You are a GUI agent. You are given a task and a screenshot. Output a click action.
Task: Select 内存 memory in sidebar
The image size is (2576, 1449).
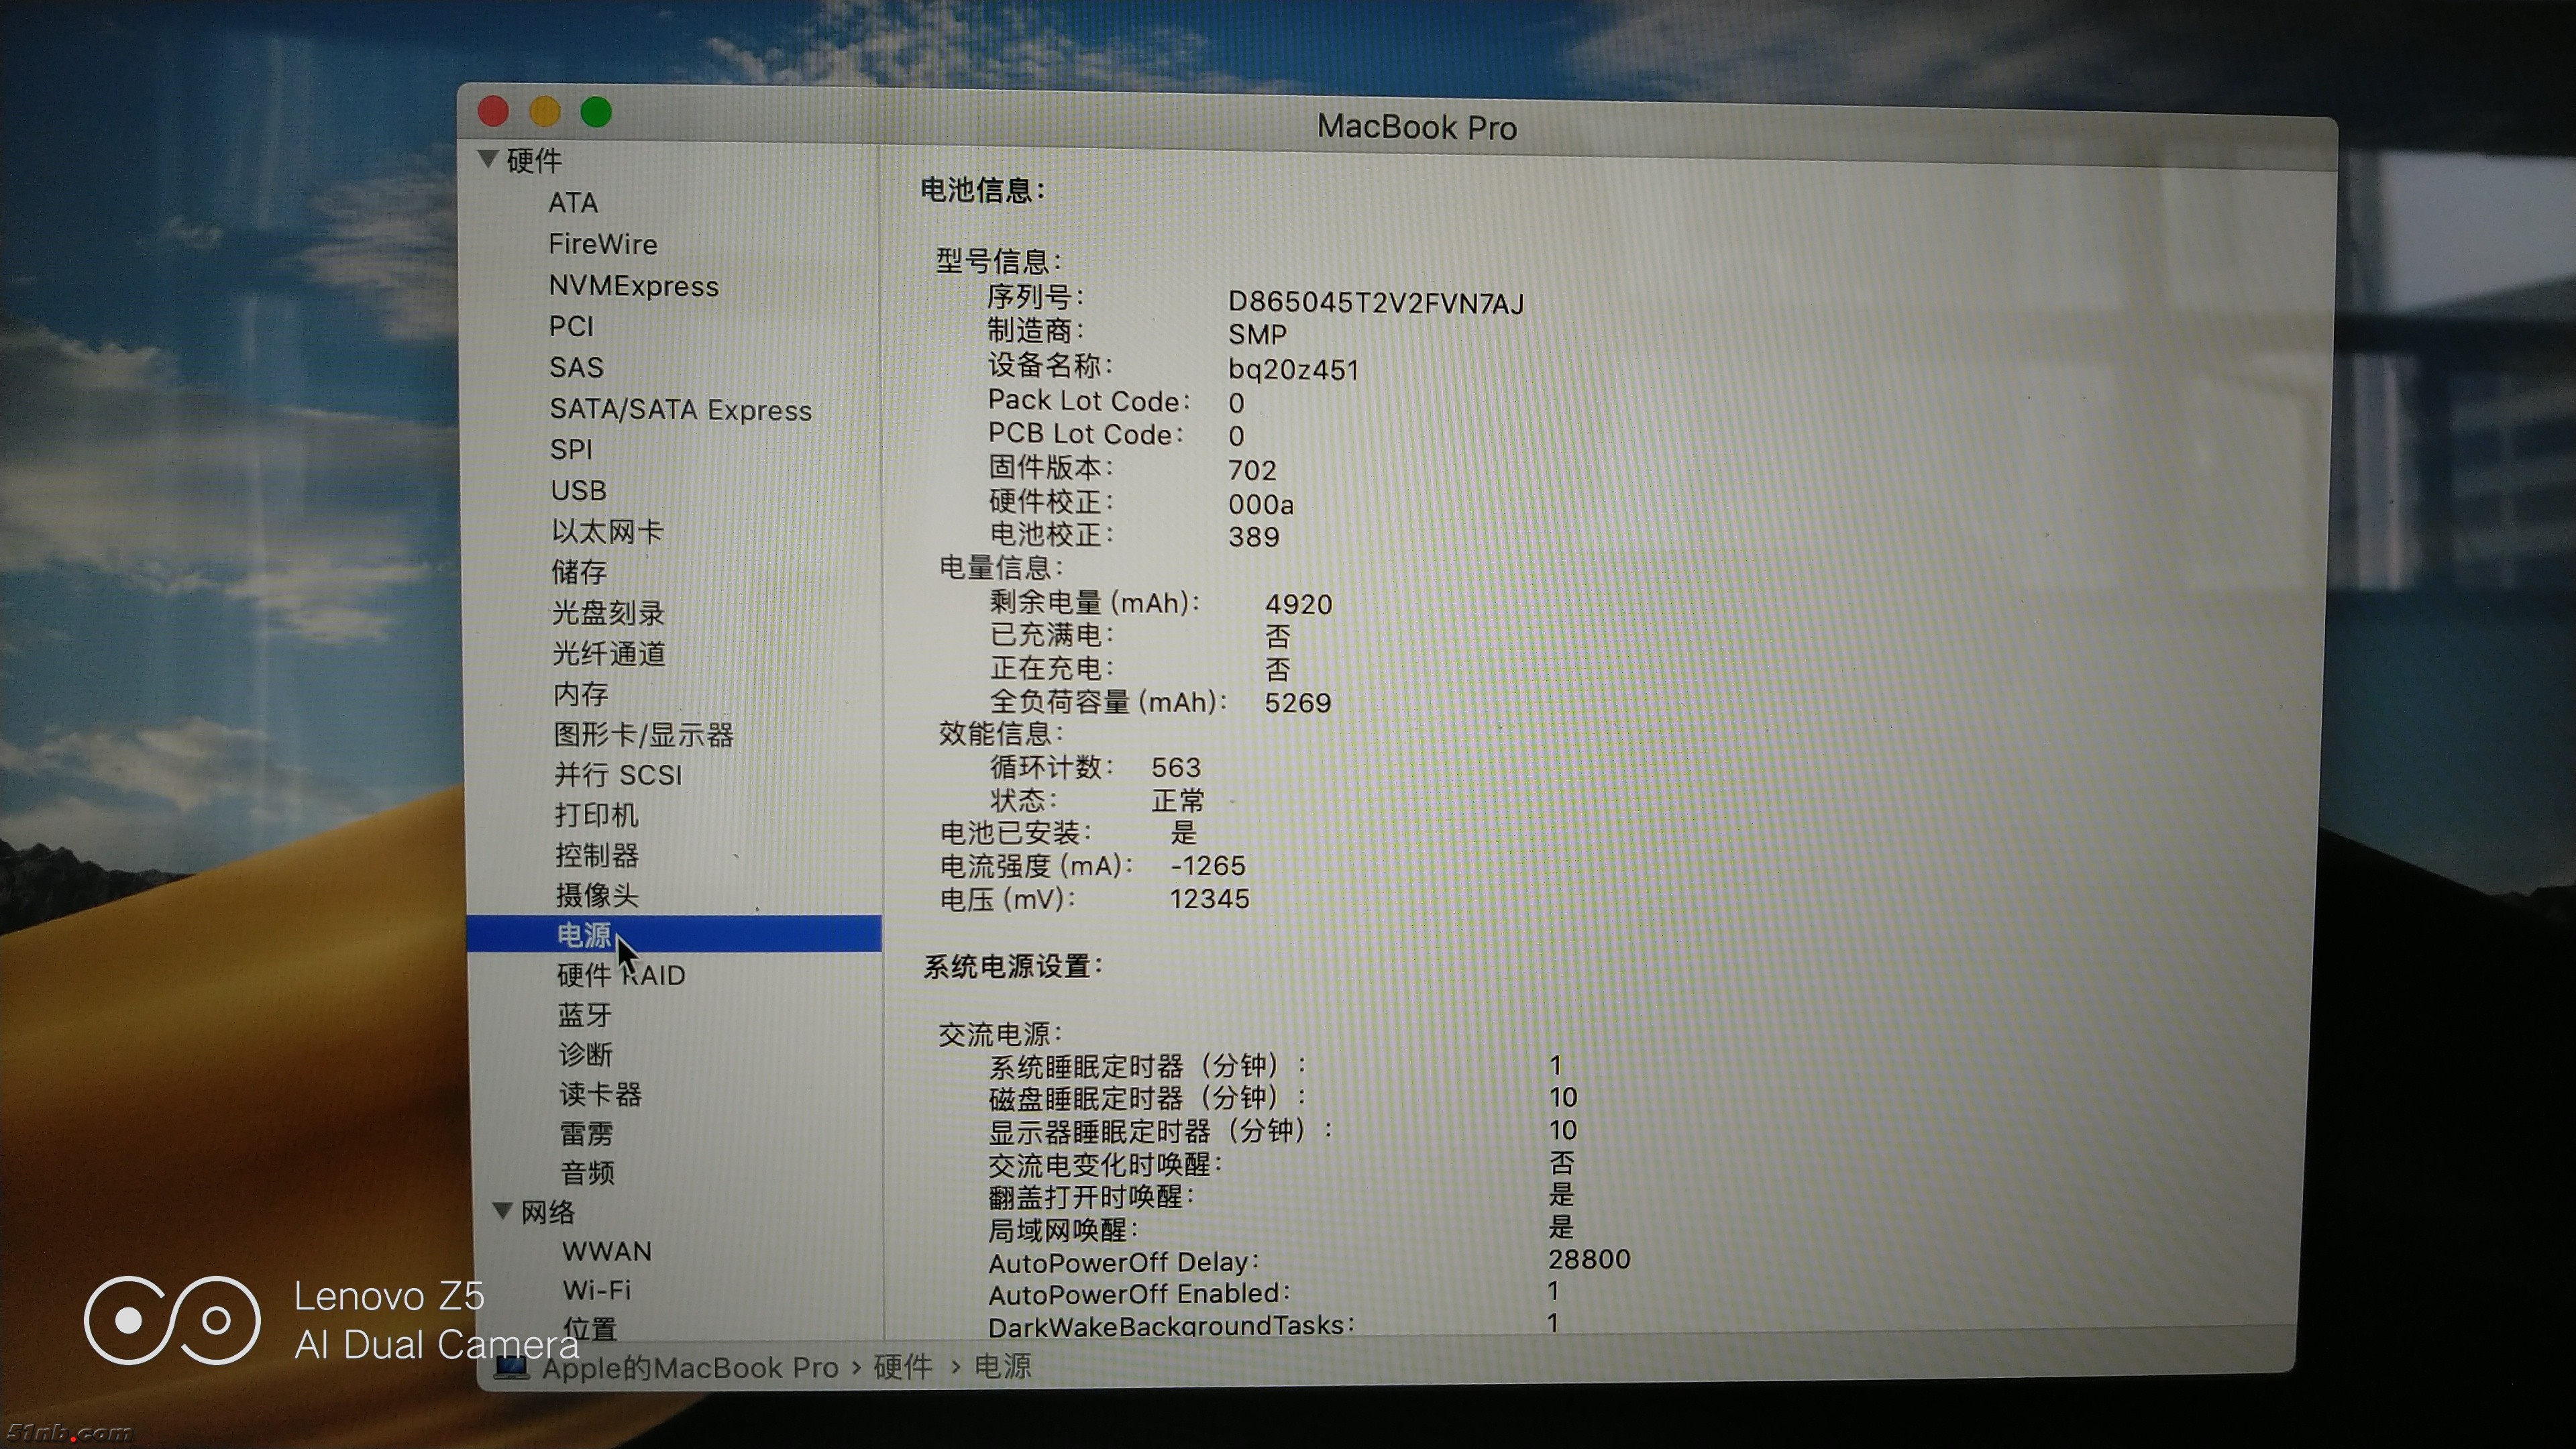point(580,694)
